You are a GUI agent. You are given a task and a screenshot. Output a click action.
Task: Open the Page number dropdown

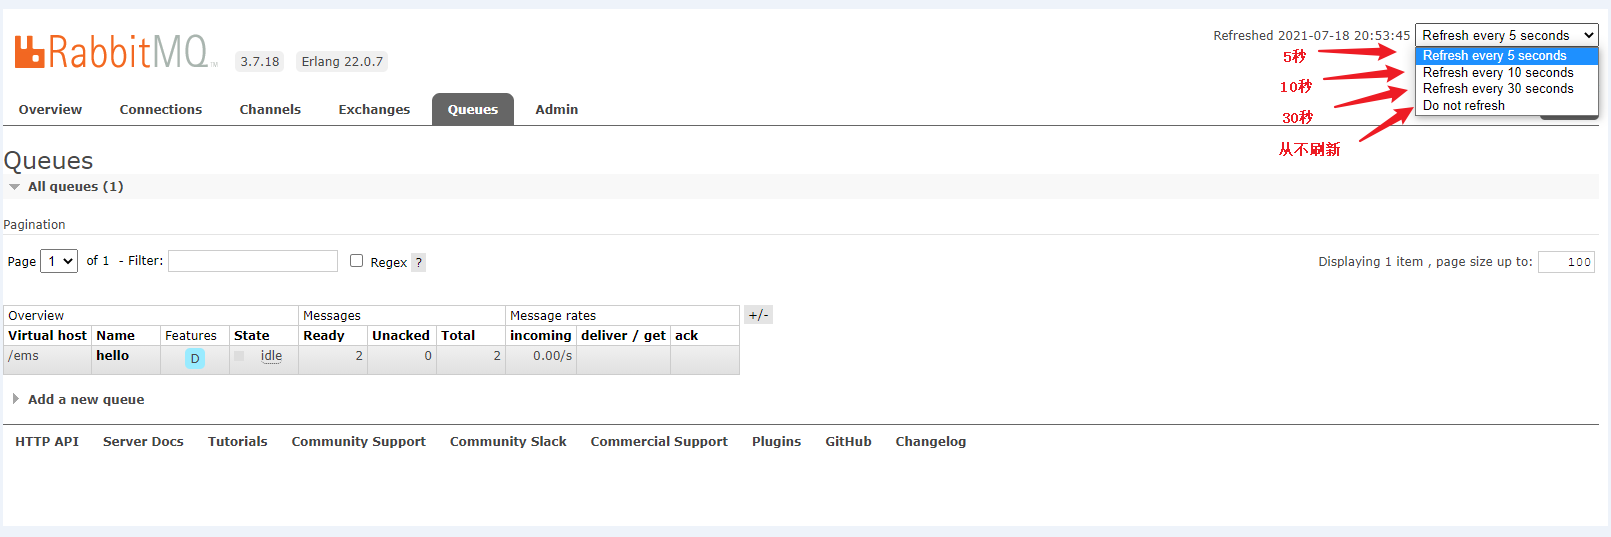[x=59, y=261]
